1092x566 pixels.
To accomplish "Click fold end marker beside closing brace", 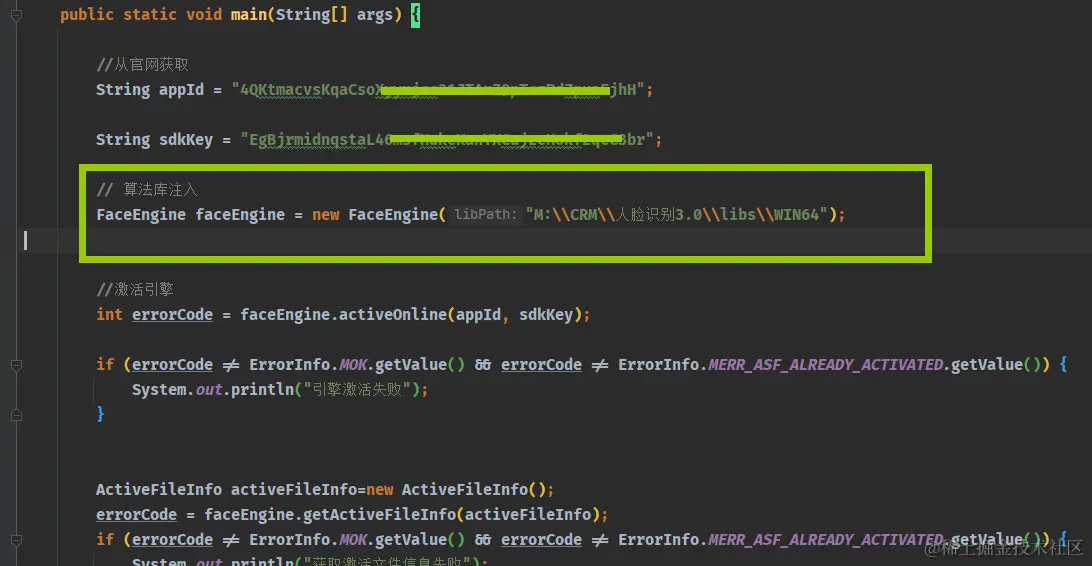I will click(x=16, y=415).
